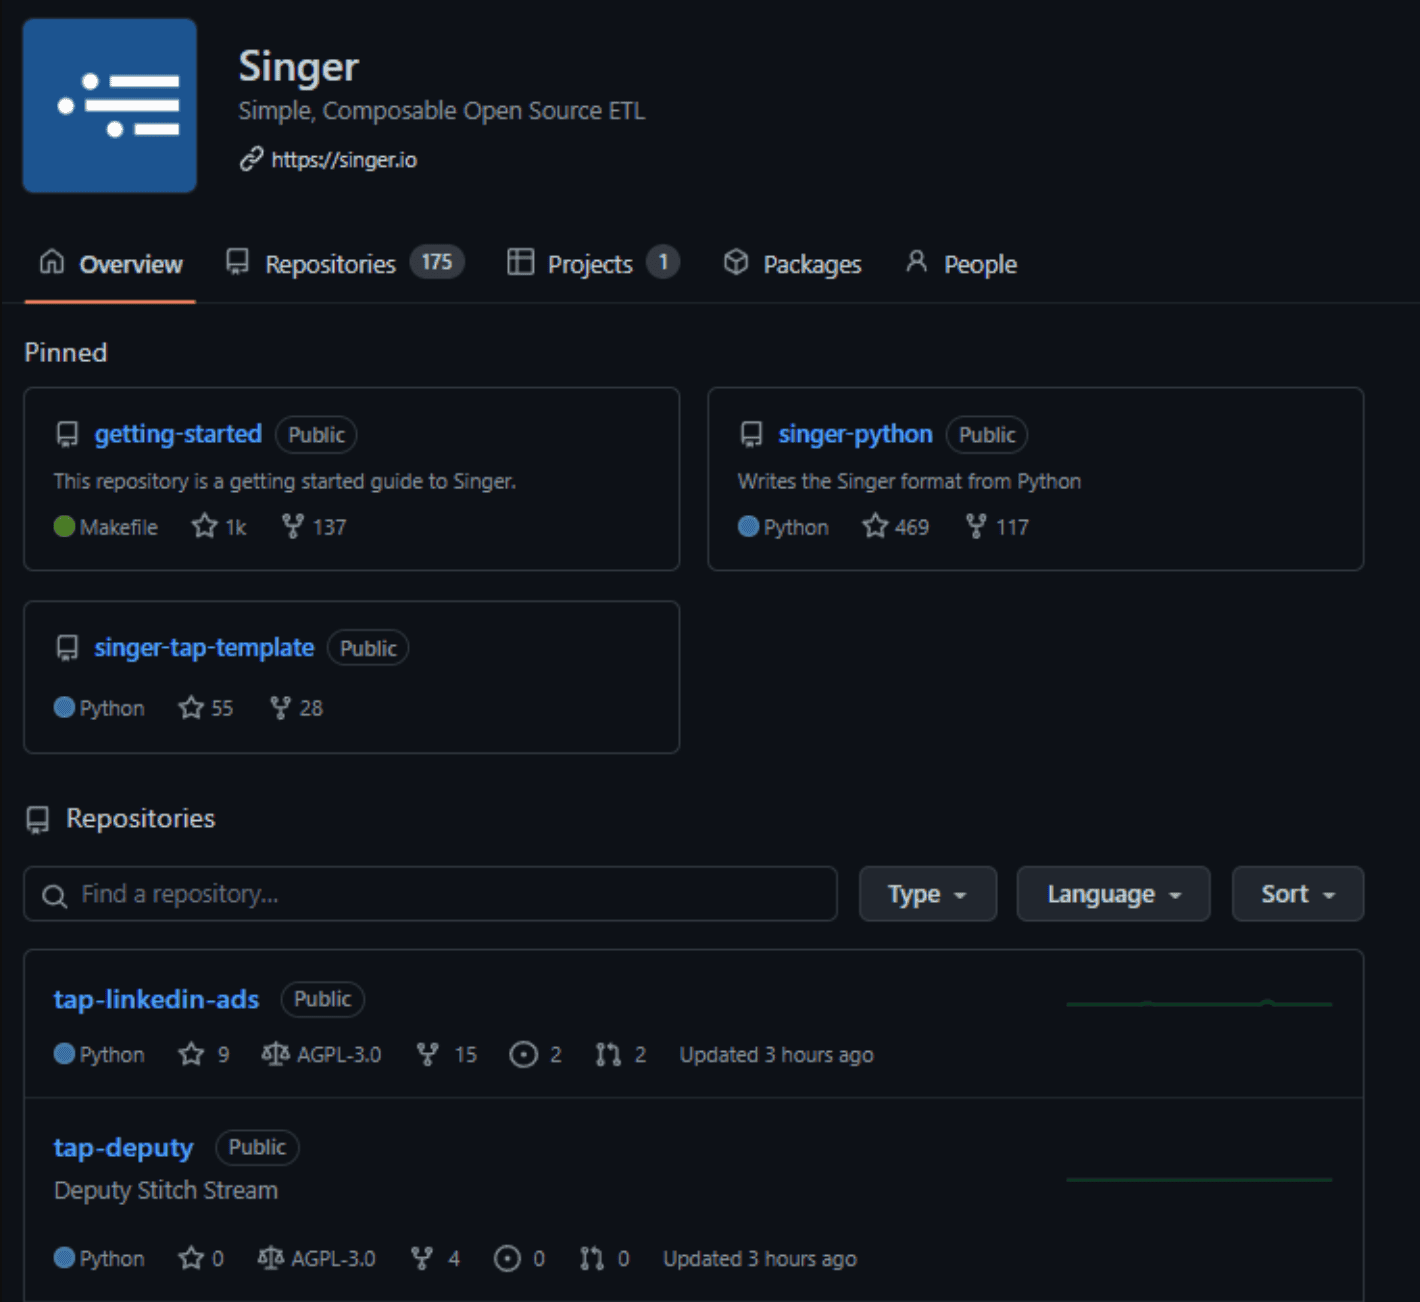Click the fork icon on tap-deputy
Screen dimensions: 1420x1302
pos(422,1258)
